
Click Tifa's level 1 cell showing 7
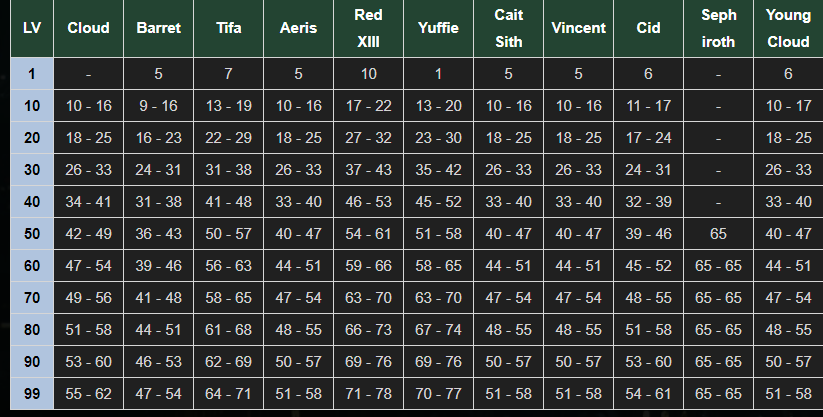coord(228,73)
